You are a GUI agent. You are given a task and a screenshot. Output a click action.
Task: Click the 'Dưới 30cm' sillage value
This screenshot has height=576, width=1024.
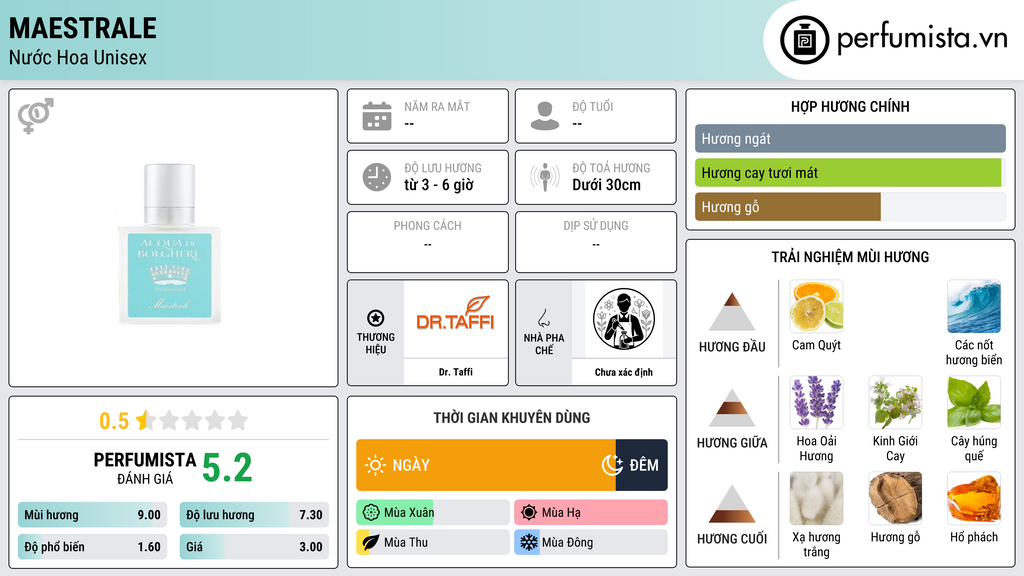[607, 185]
